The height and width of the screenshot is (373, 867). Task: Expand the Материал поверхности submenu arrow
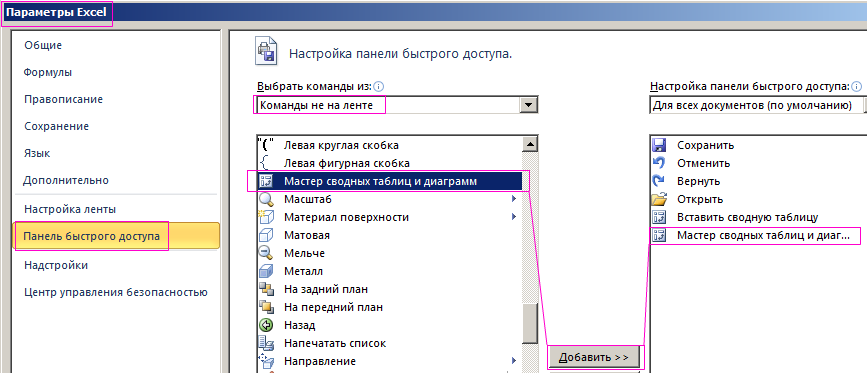[x=514, y=217]
